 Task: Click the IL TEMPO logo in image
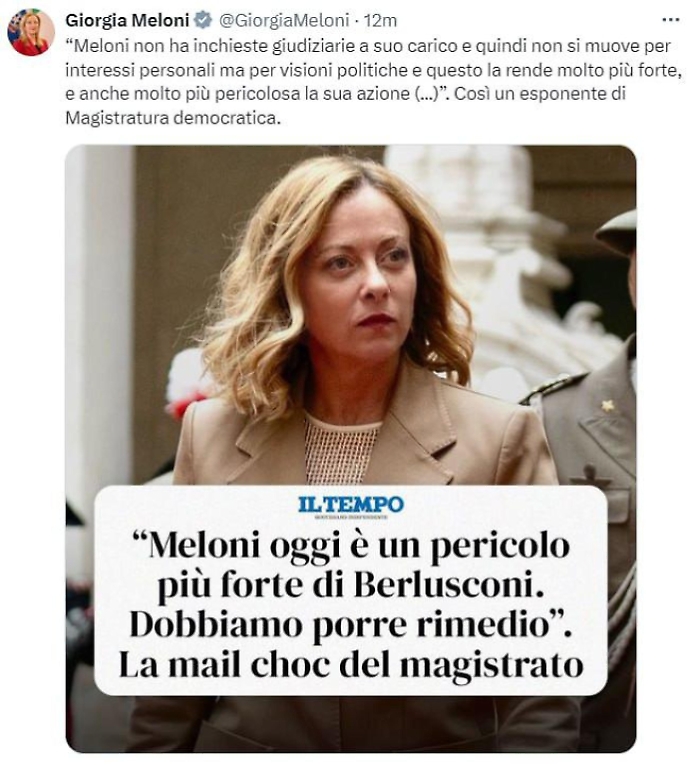(x=351, y=506)
